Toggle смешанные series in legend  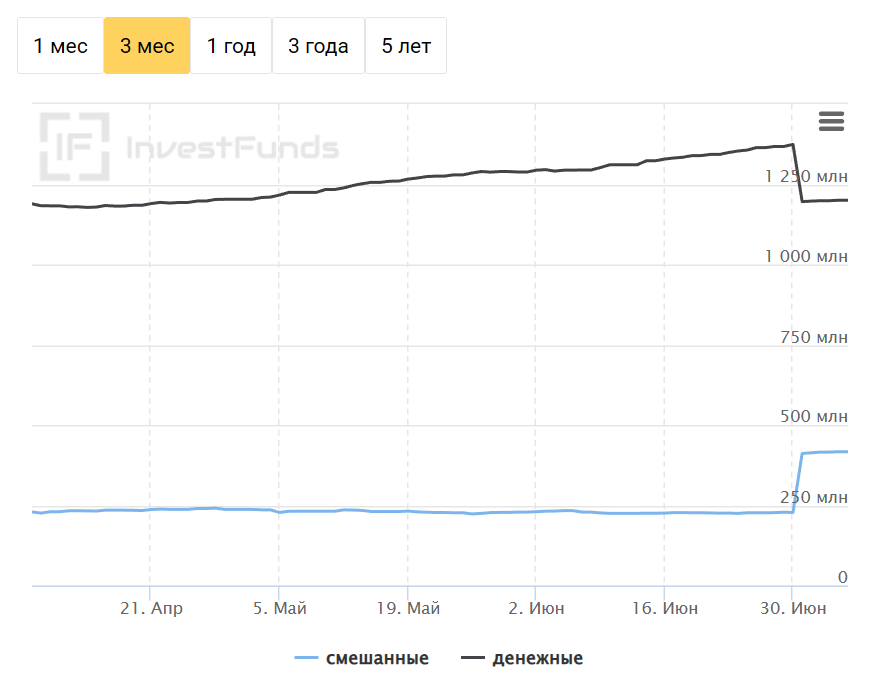tap(377, 658)
